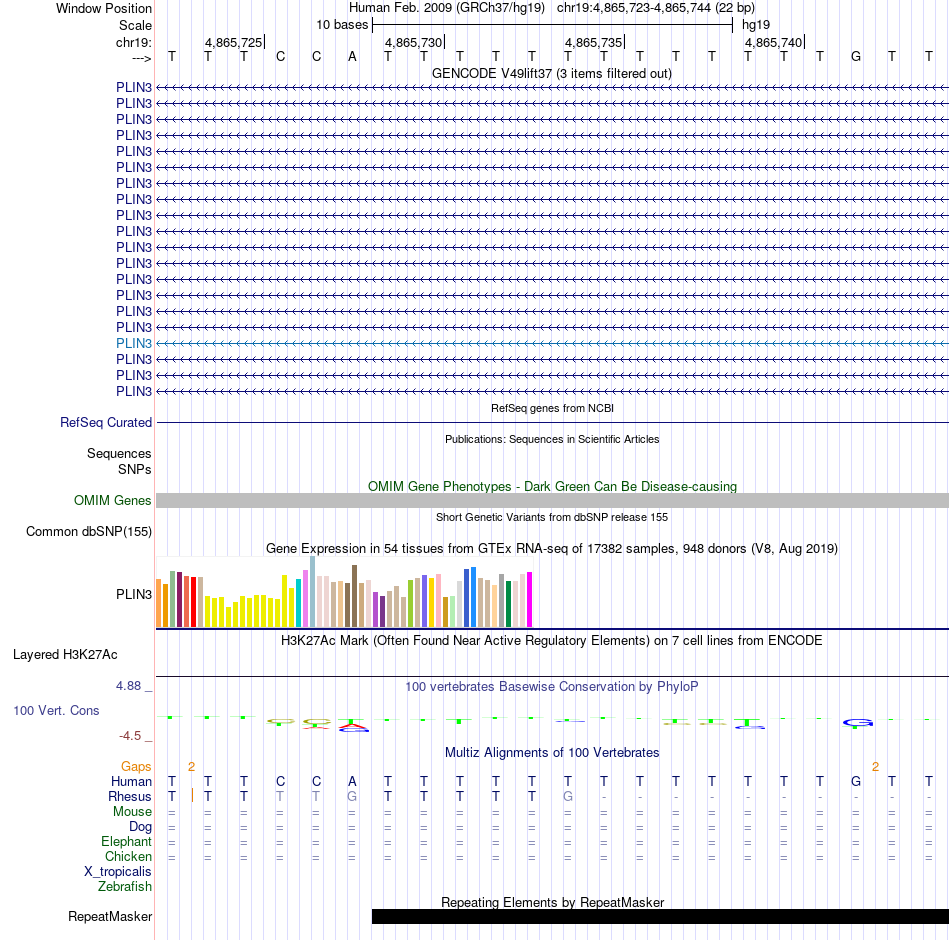Screen dimensions: 950x940
Task: Click the chr19: ruler label
Action: coord(133,42)
